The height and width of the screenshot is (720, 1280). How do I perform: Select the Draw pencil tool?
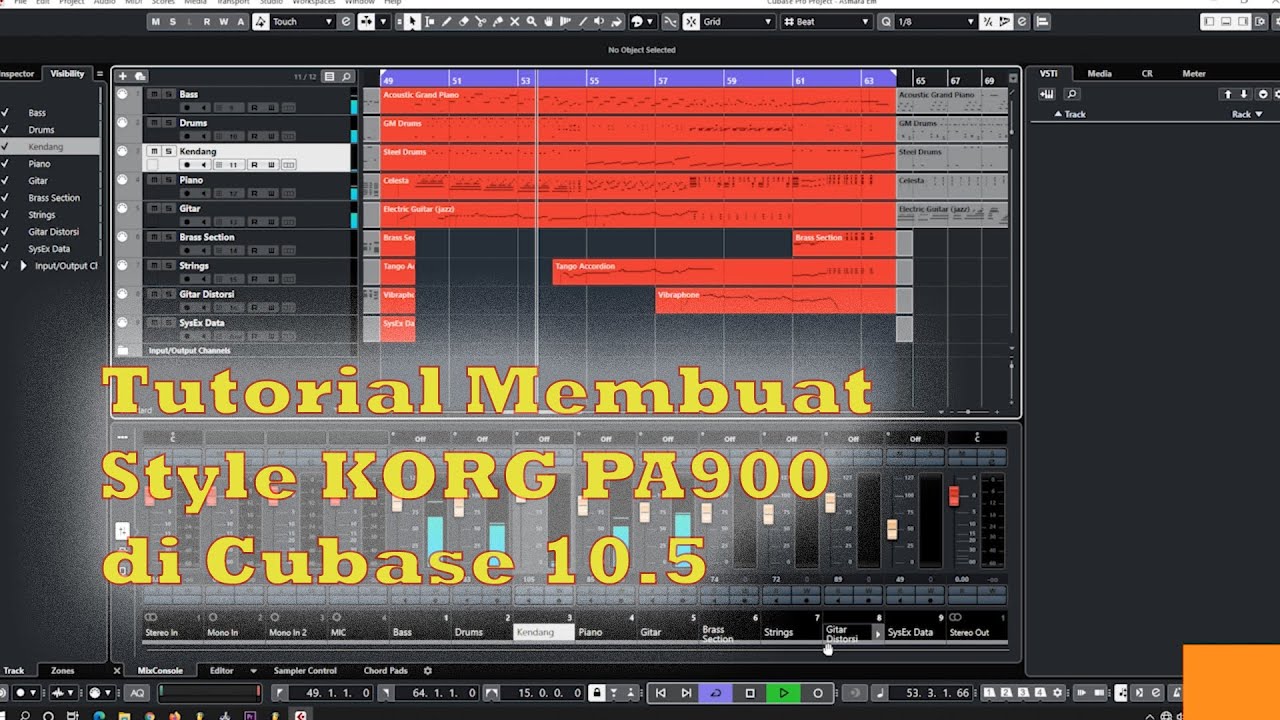(447, 21)
